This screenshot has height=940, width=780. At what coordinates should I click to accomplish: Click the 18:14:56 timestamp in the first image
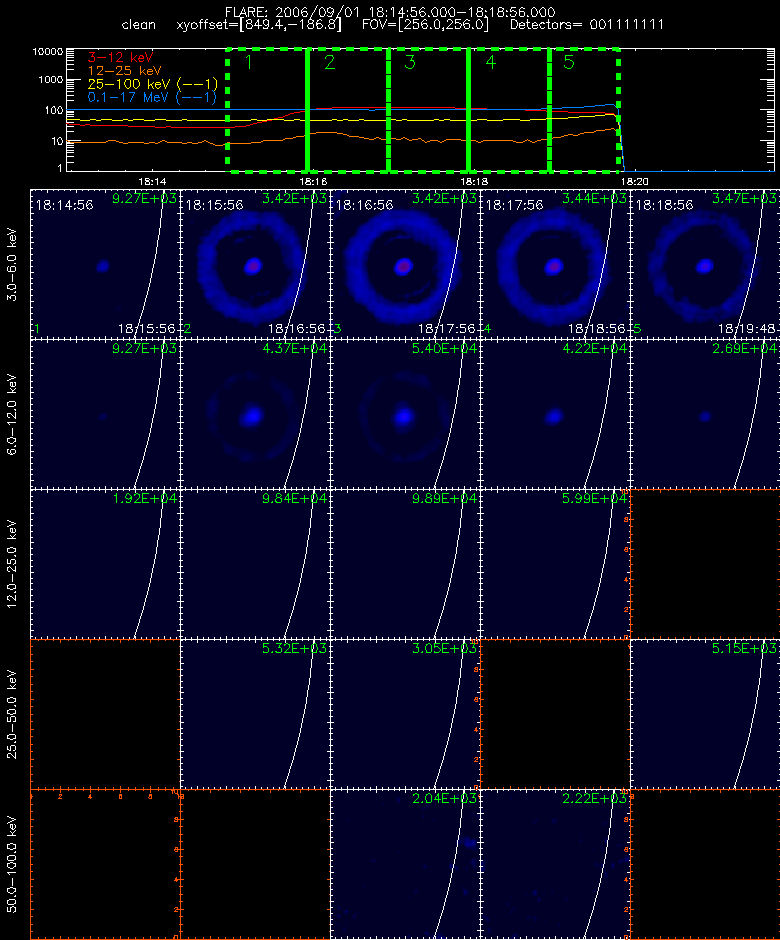(x=64, y=205)
